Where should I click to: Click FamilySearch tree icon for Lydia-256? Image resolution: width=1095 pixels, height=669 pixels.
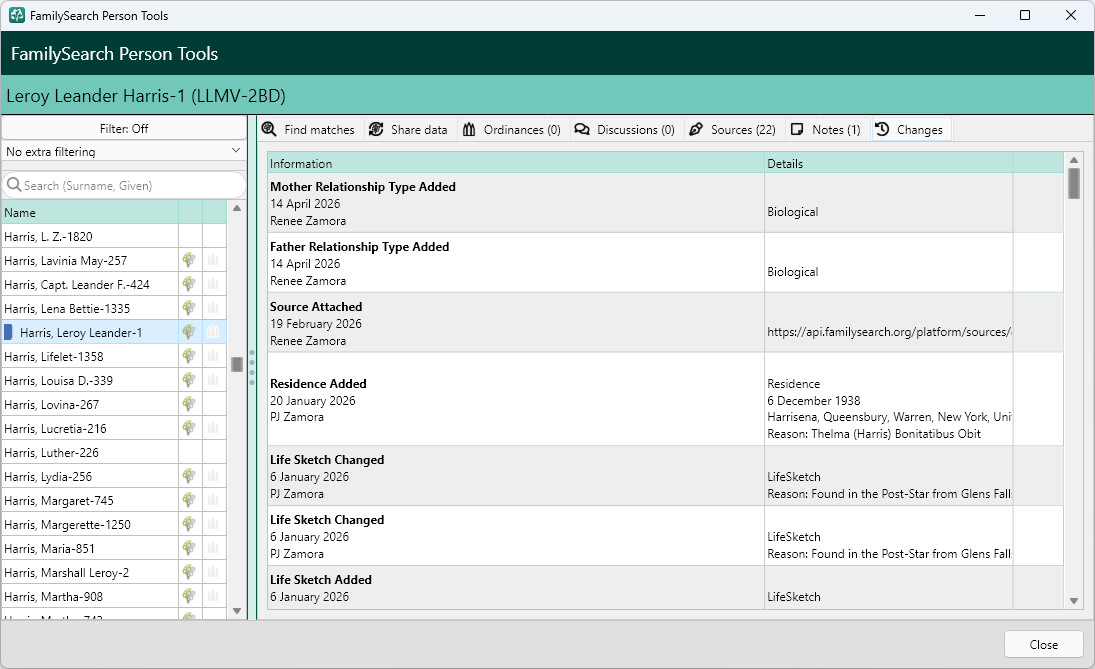(x=189, y=476)
